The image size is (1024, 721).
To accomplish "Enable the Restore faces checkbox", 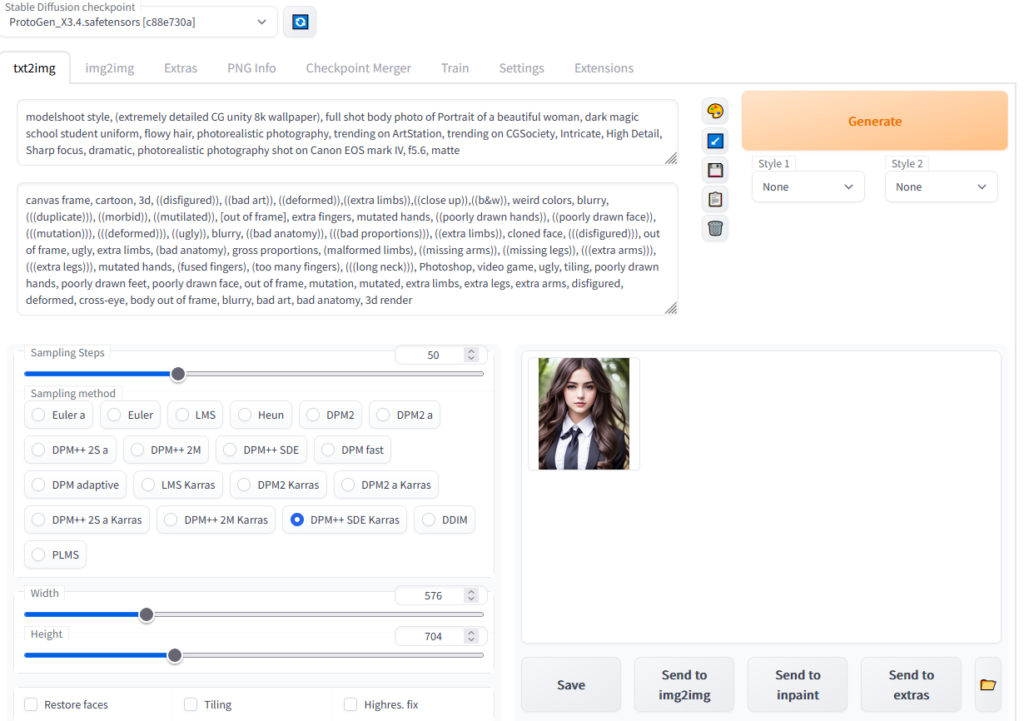I will (30, 704).
